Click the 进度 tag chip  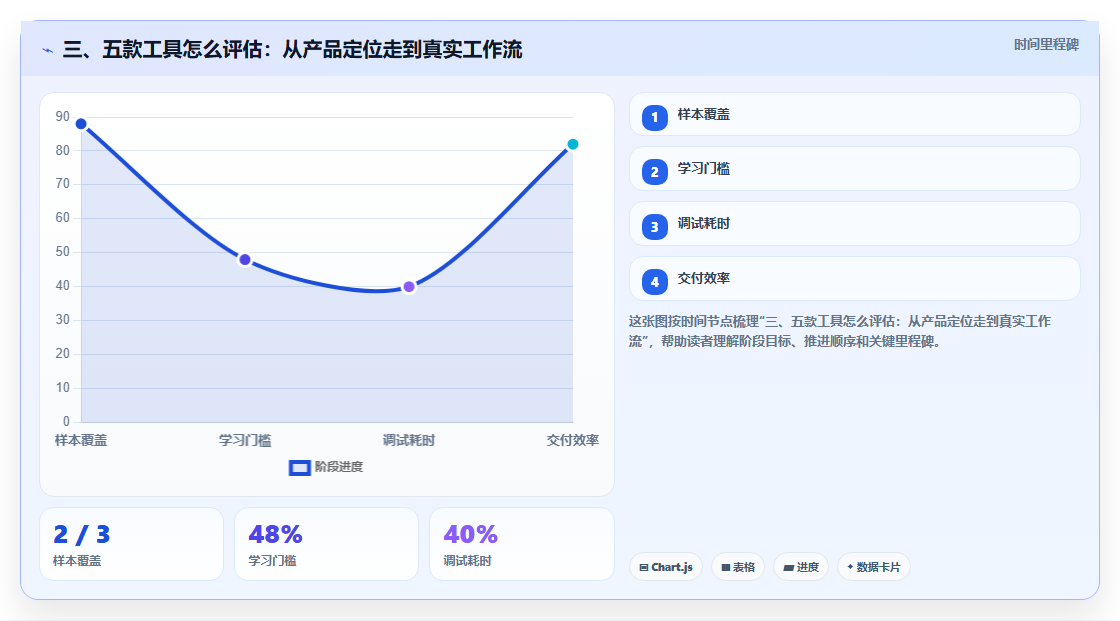tap(801, 567)
